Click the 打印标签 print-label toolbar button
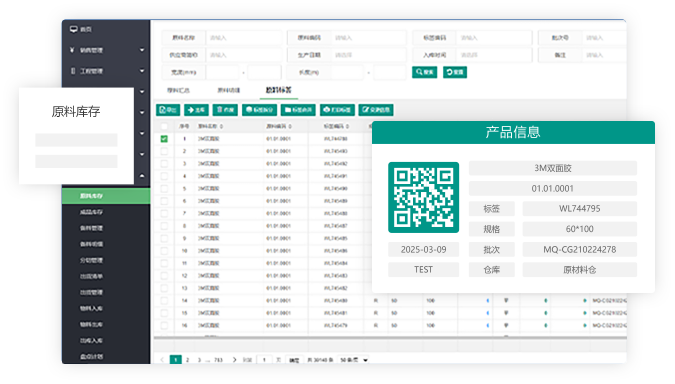 tap(337, 110)
